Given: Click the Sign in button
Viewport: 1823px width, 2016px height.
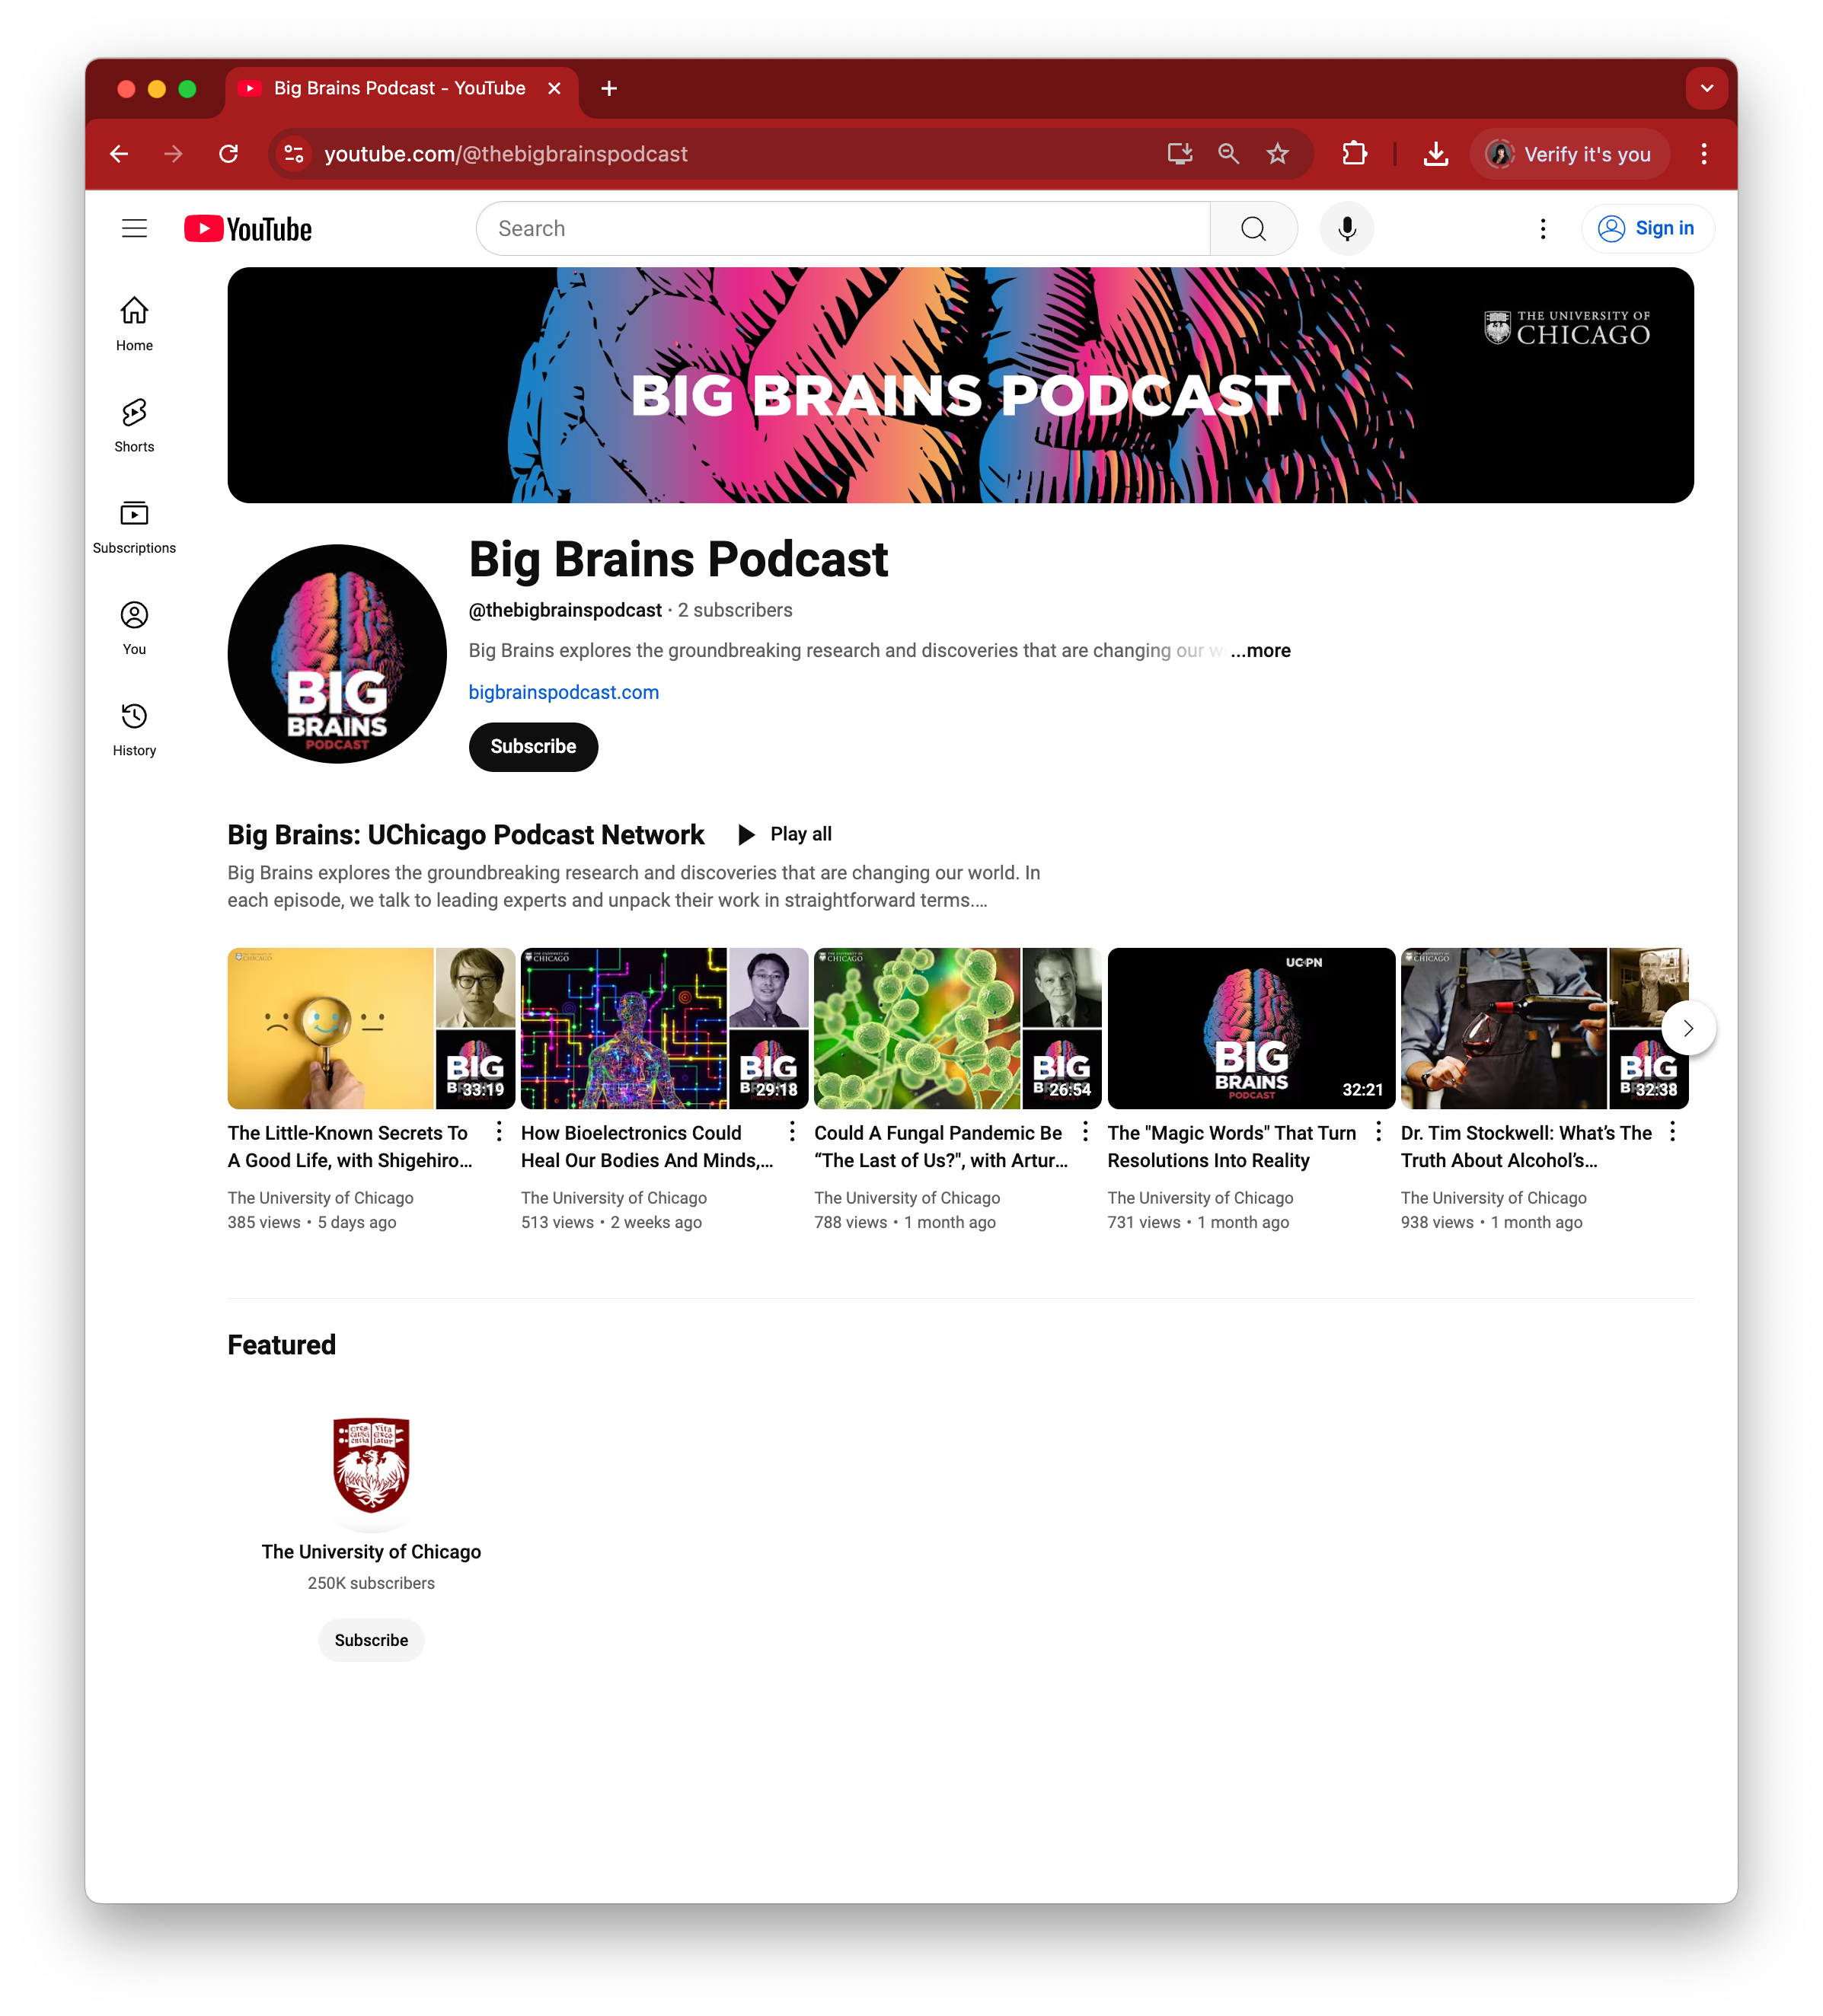Looking at the screenshot, I should tap(1647, 229).
